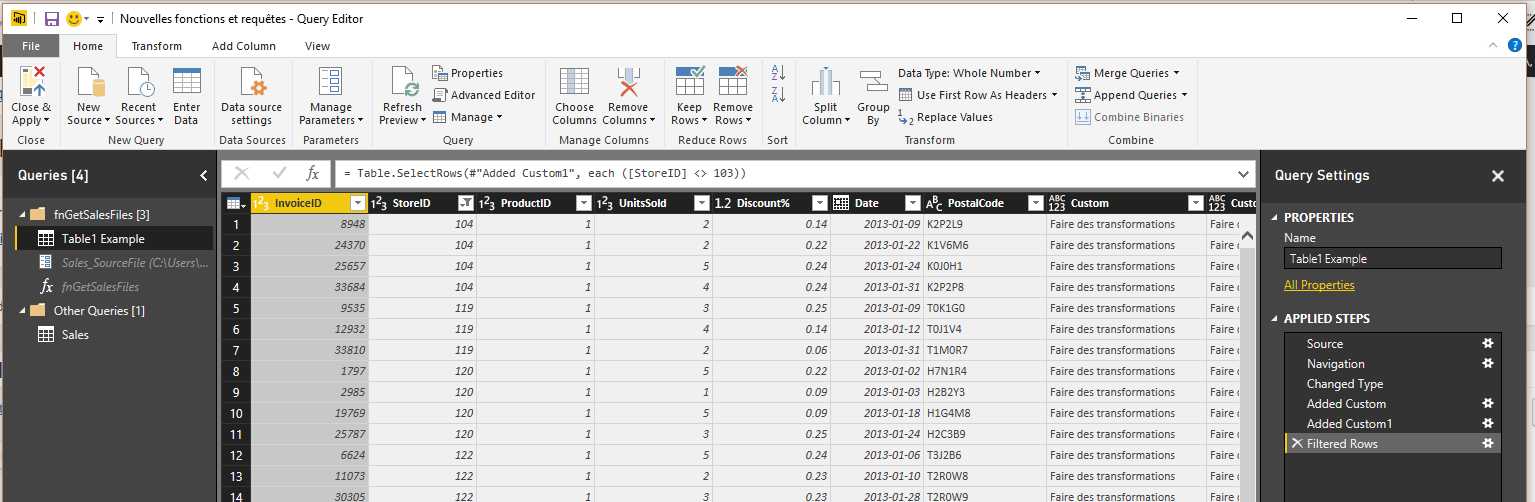Open gear settings for Filtered Rows step

[x=1487, y=444]
